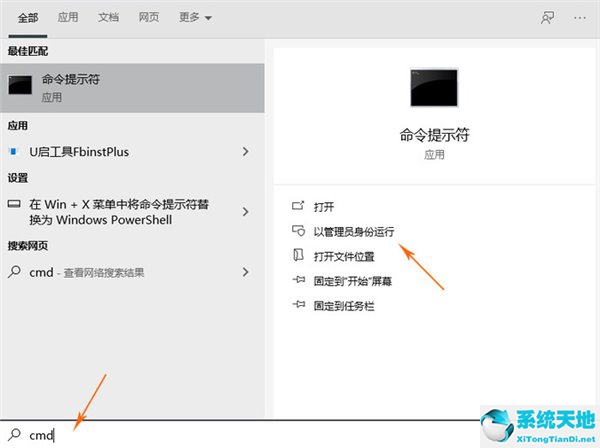Viewport: 600px width, 448px height.
Task: Click the search magnifier icon in search box
Action: click(15, 434)
